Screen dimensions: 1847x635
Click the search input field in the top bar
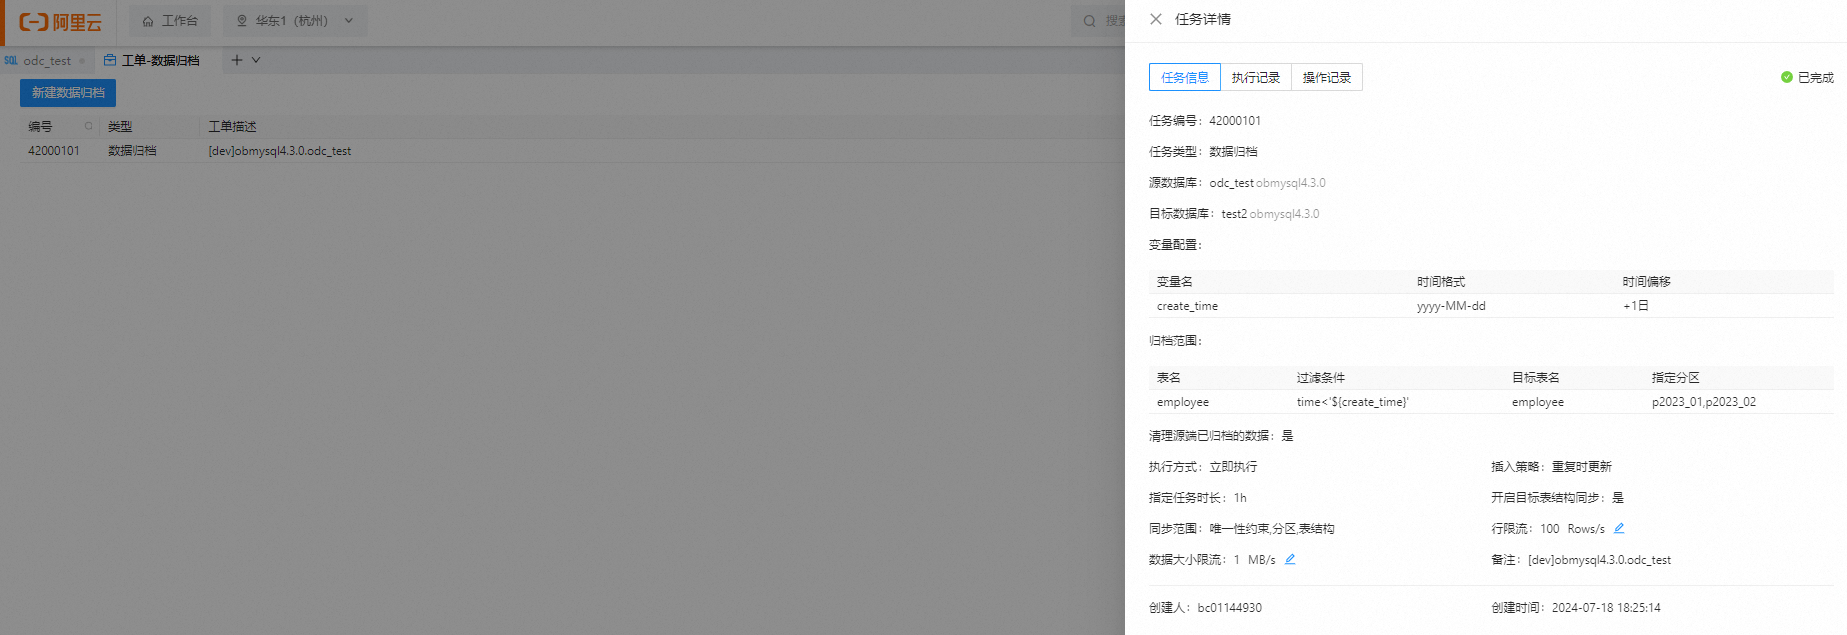[x=1099, y=21]
